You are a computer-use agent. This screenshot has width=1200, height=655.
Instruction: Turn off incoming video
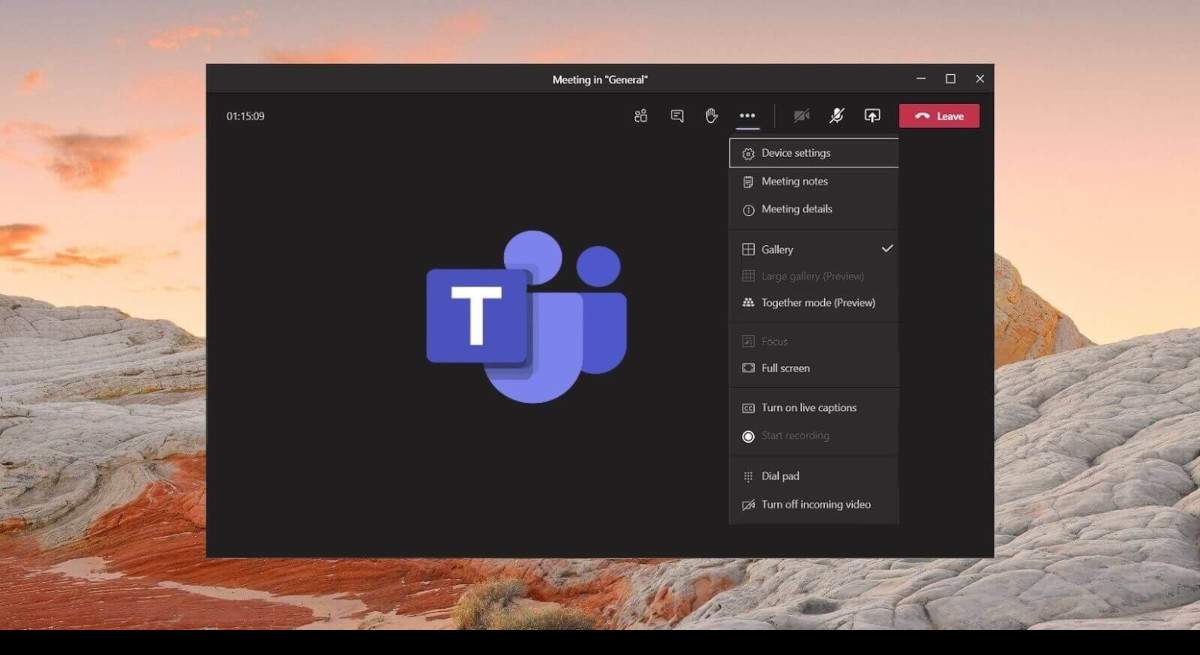click(x=814, y=505)
